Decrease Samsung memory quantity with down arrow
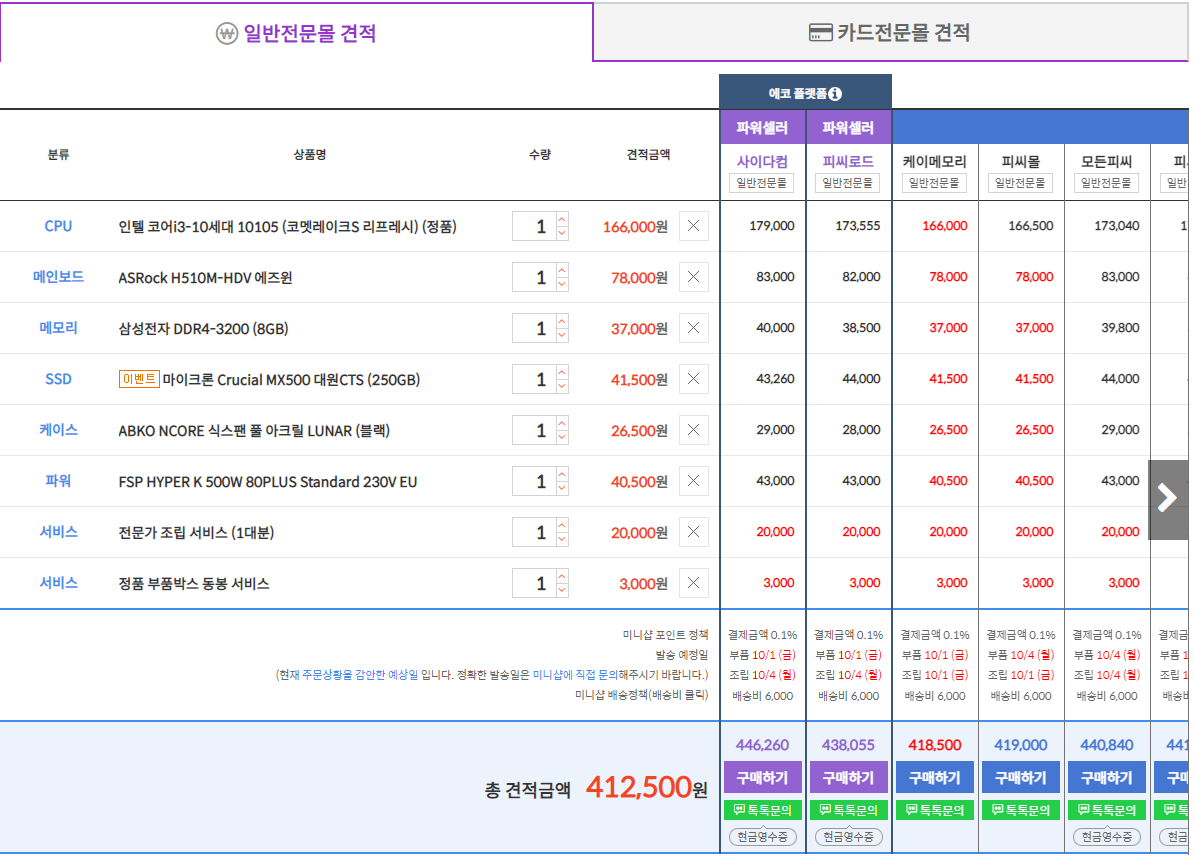 (x=562, y=335)
